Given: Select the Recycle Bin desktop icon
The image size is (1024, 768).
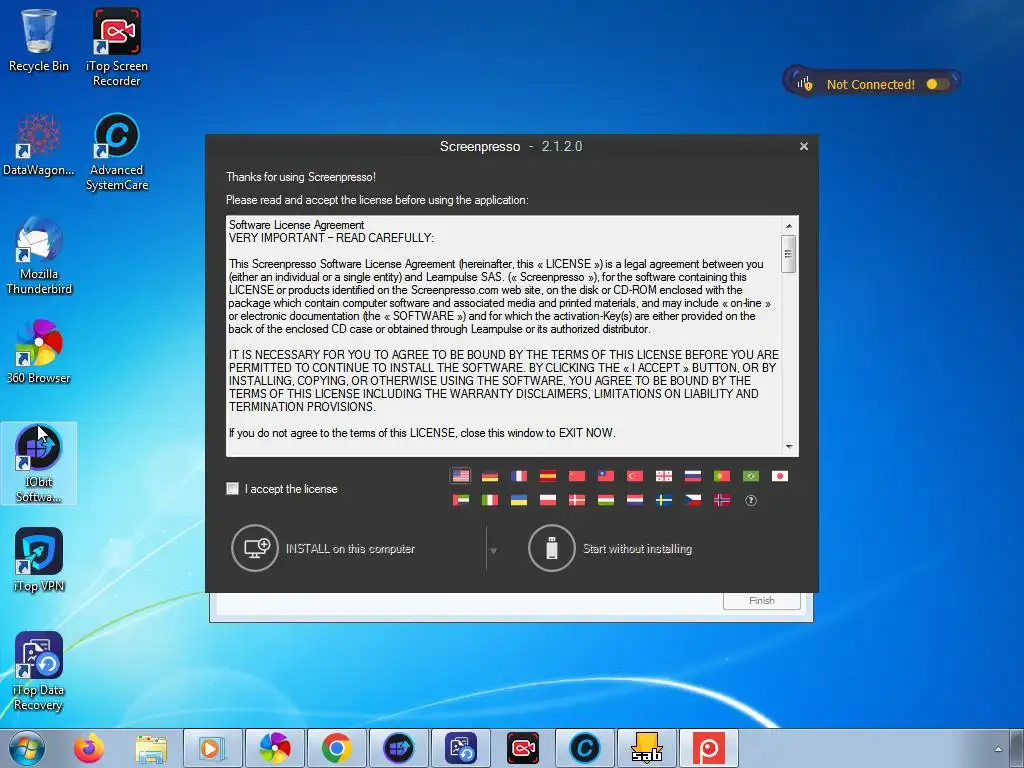Looking at the screenshot, I should pyautogui.click(x=39, y=40).
